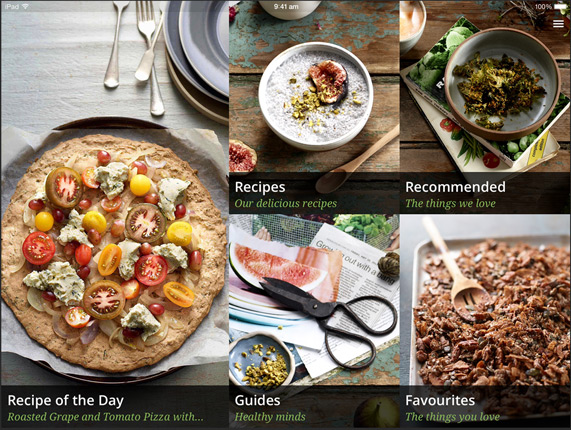571x430 pixels.
Task: Tap the 'Healthy minds' subtitle
Action: pos(270,417)
